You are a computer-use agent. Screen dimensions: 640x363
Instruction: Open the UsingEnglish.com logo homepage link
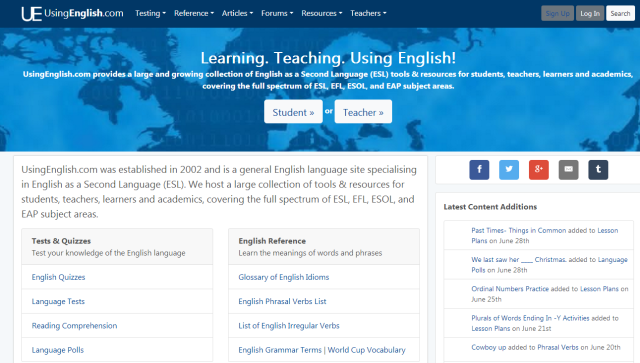(72, 13)
